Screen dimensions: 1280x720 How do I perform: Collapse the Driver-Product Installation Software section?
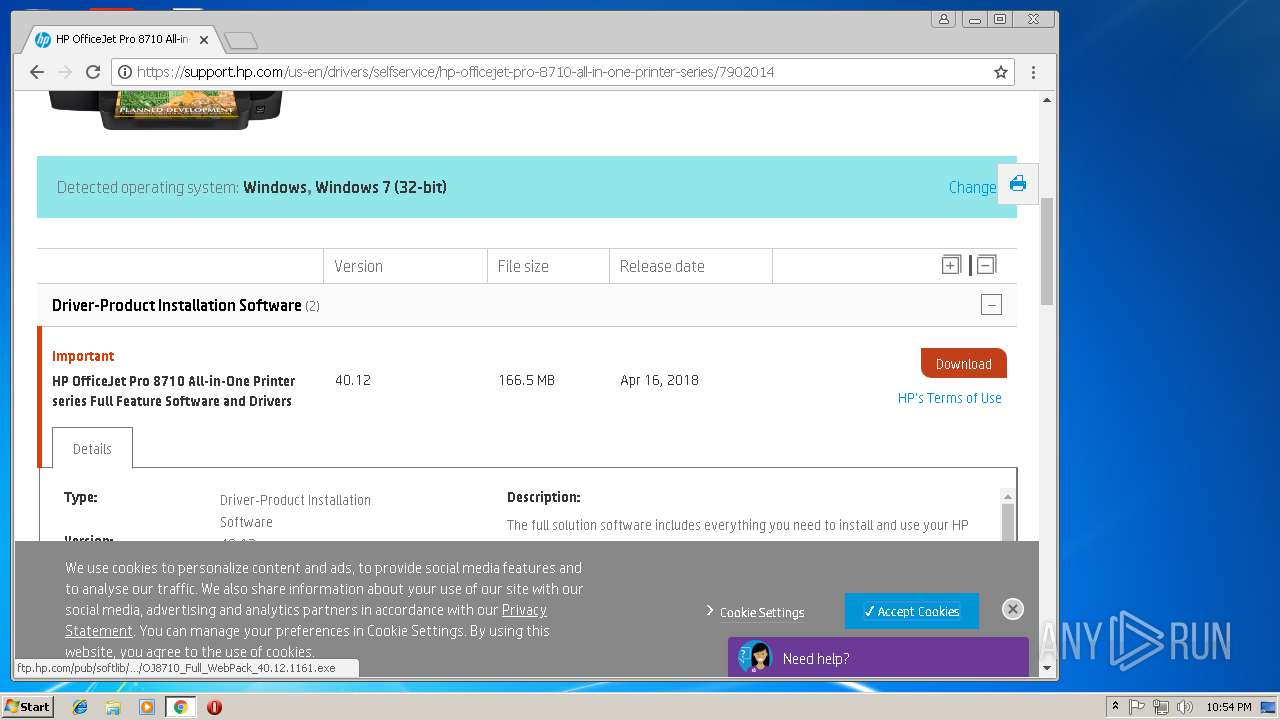[x=991, y=305]
